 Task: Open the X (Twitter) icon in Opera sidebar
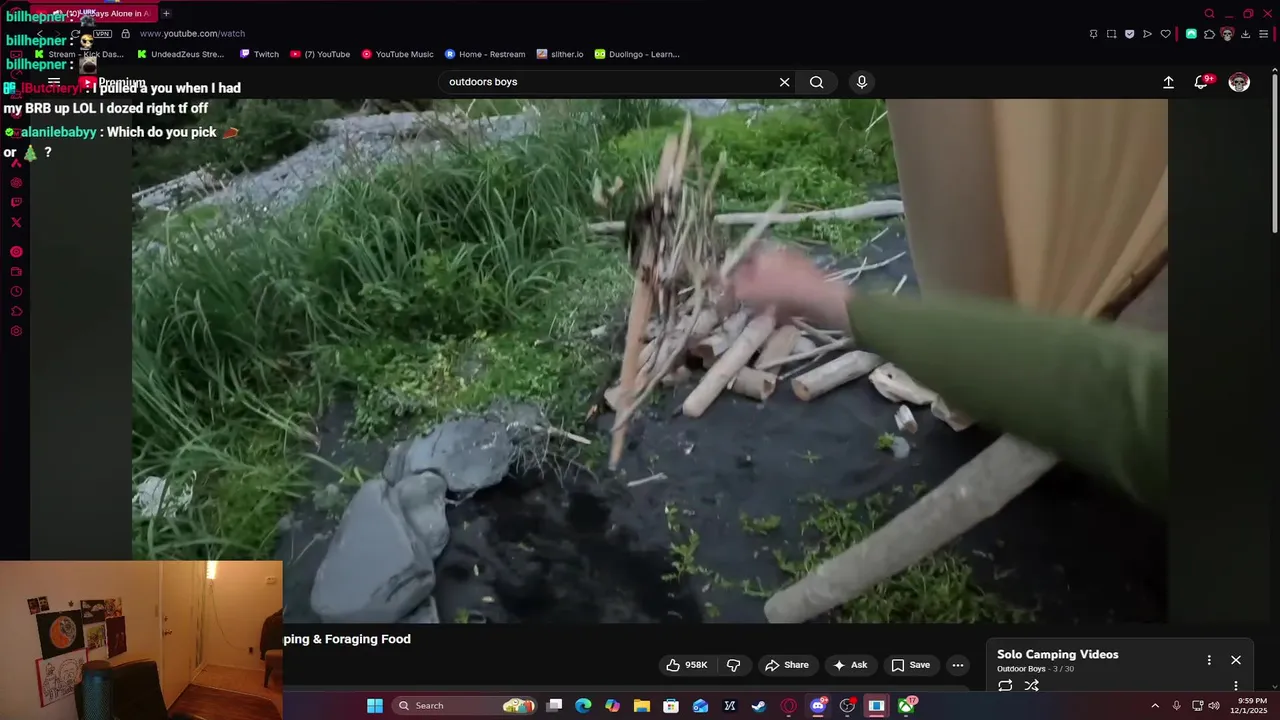[16, 222]
